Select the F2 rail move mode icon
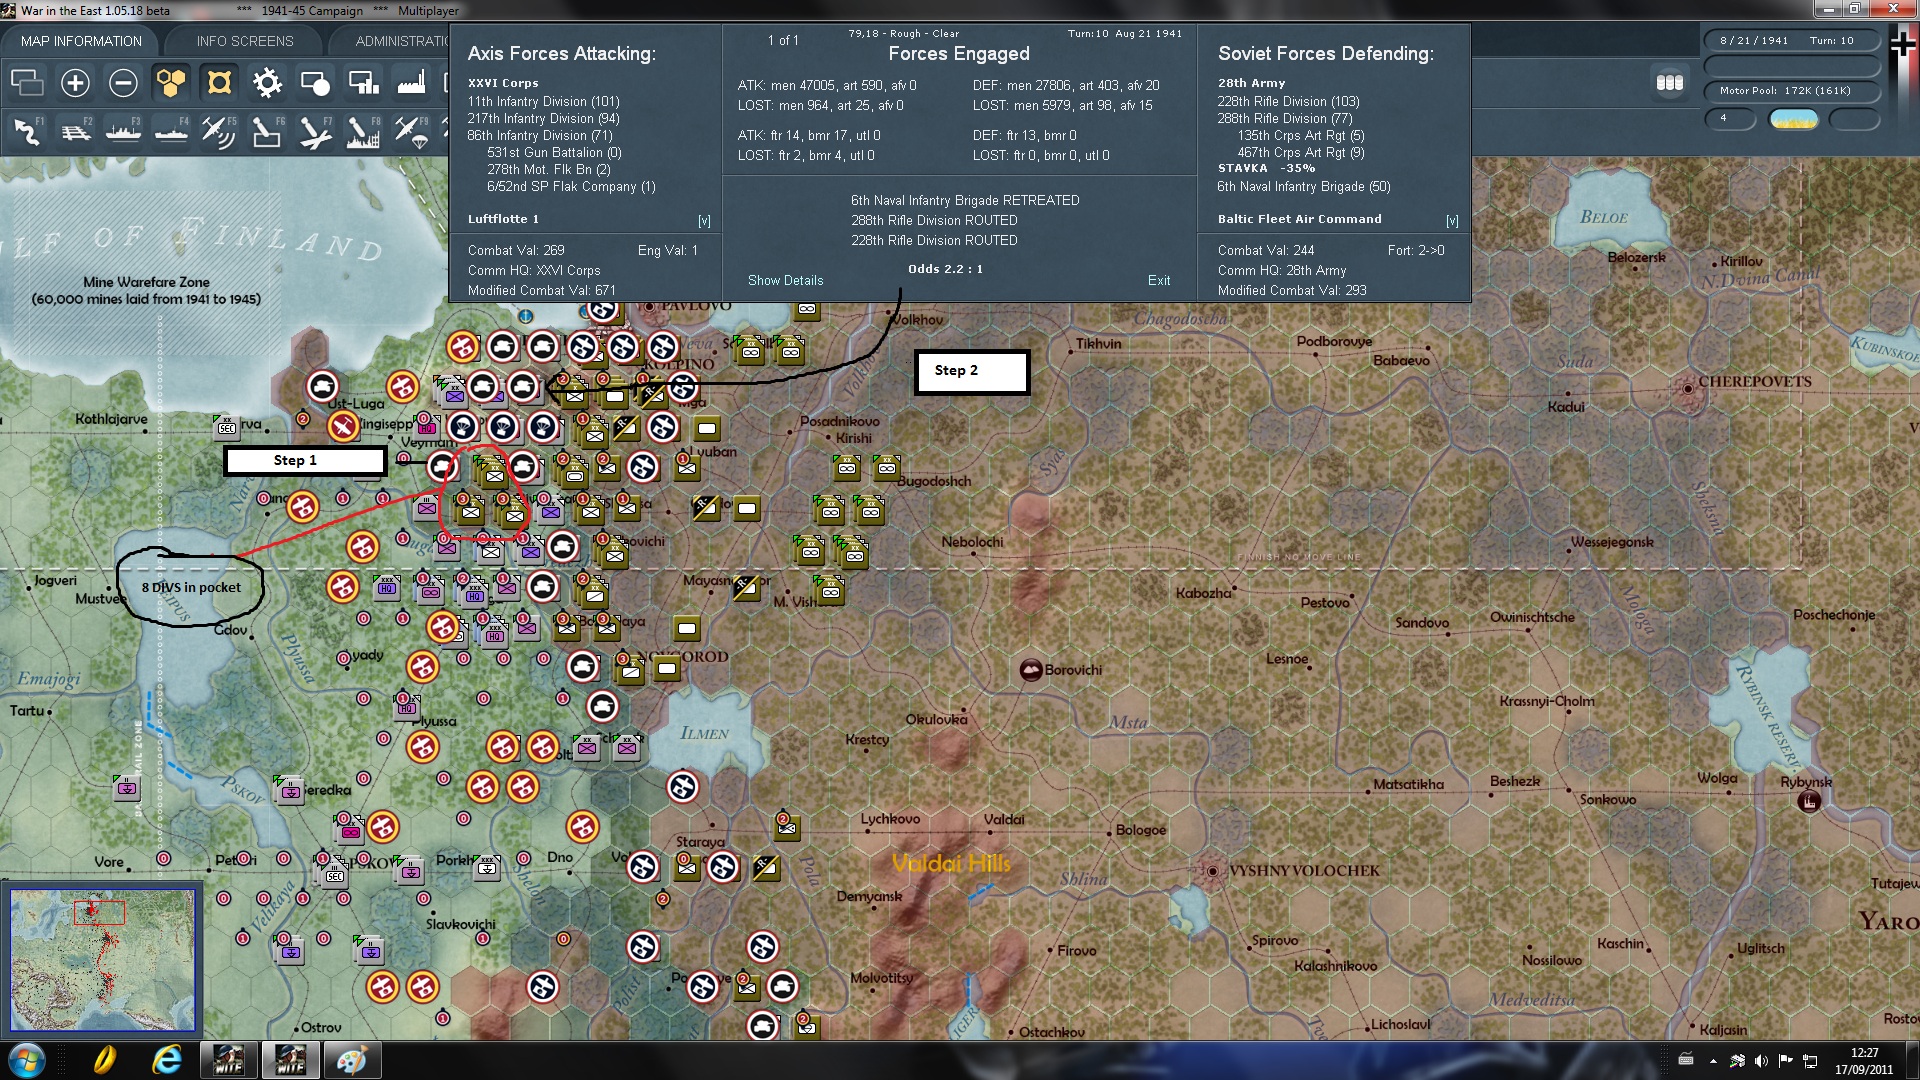Viewport: 1920px width, 1080px height. pyautogui.click(x=75, y=131)
